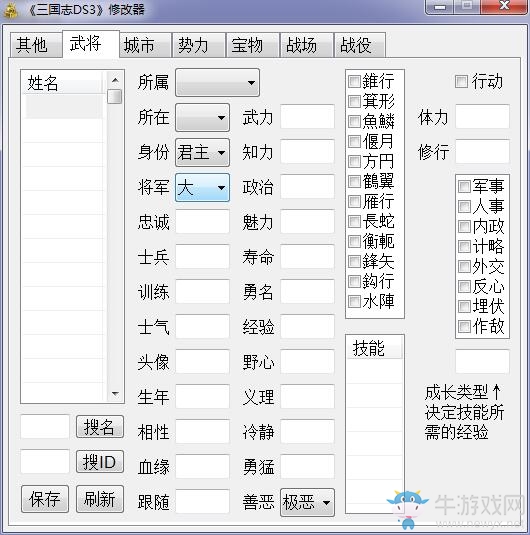The height and width of the screenshot is (535, 530).
Task: Click the 技能 list column header
Action: click(x=375, y=348)
